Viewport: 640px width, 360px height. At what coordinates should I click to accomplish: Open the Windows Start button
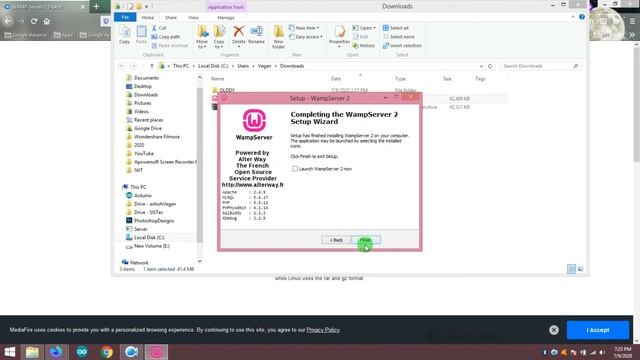point(9,352)
